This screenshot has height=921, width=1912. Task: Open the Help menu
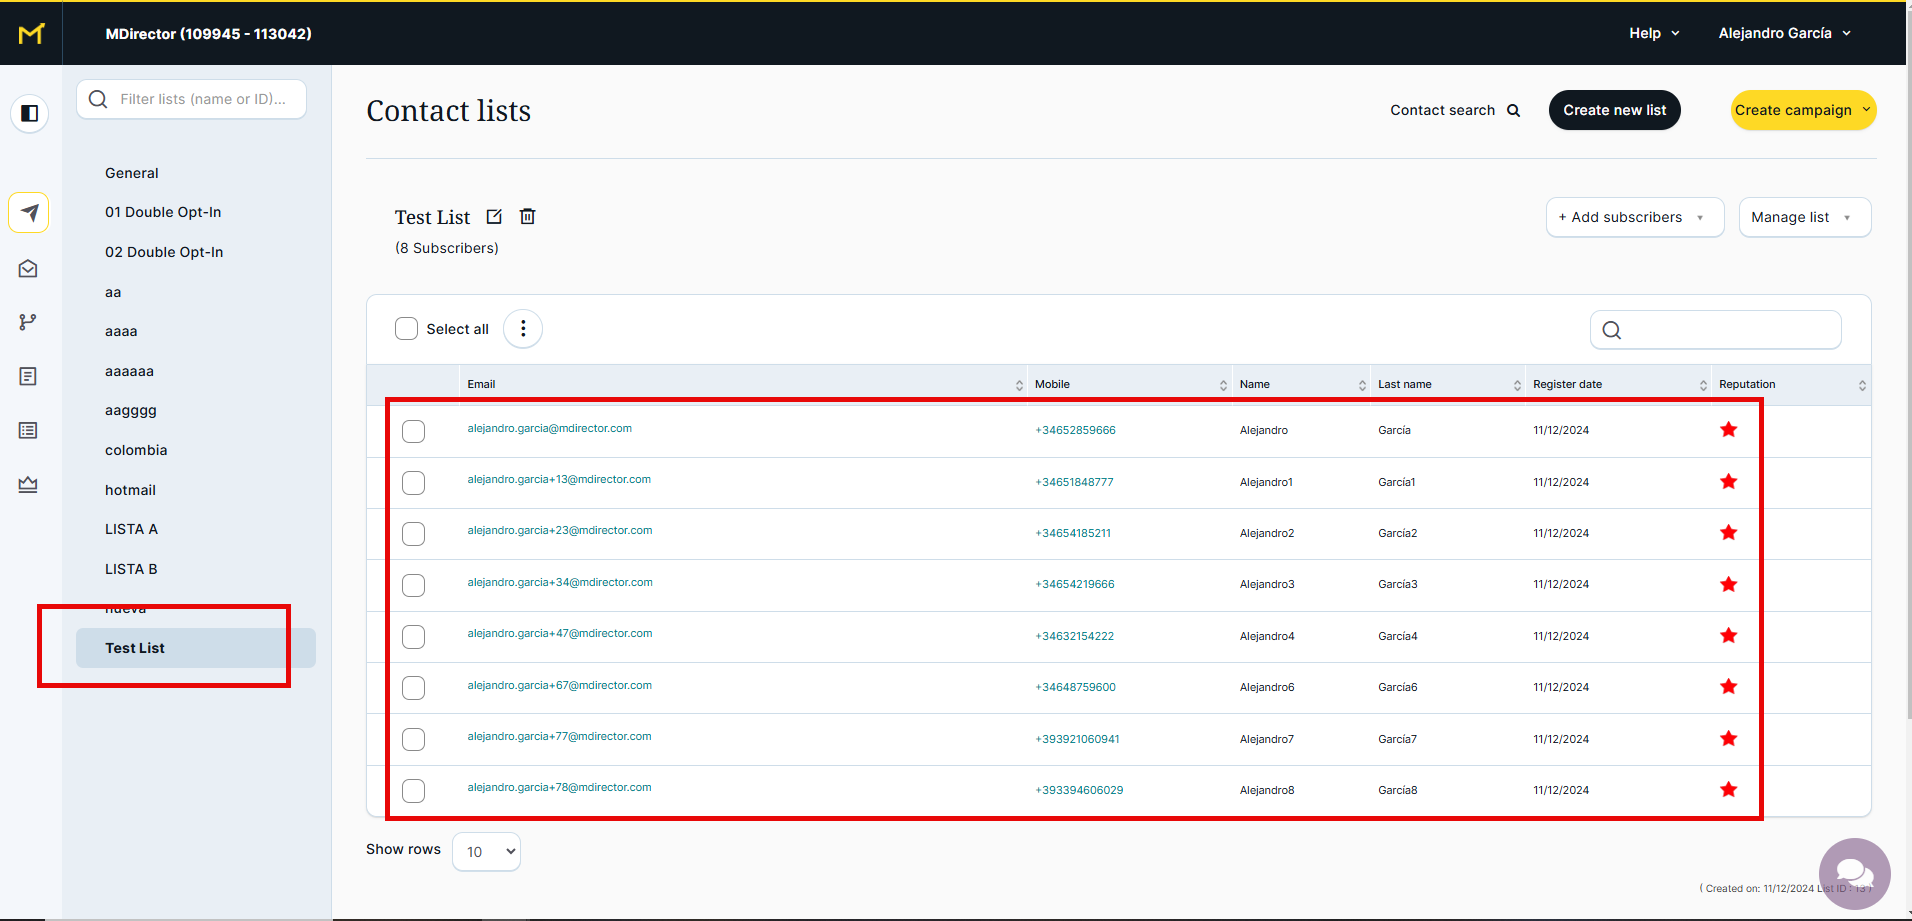1654,33
